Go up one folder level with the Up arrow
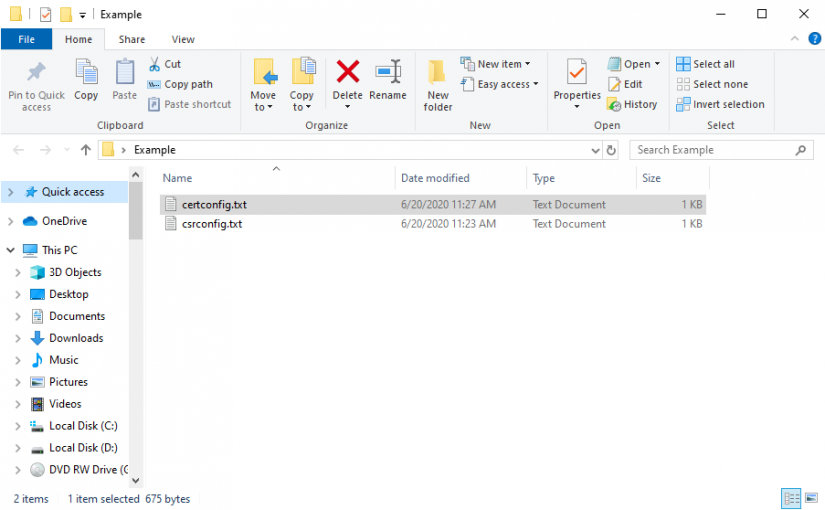Image resolution: width=825 pixels, height=510 pixels. pyautogui.click(x=86, y=150)
